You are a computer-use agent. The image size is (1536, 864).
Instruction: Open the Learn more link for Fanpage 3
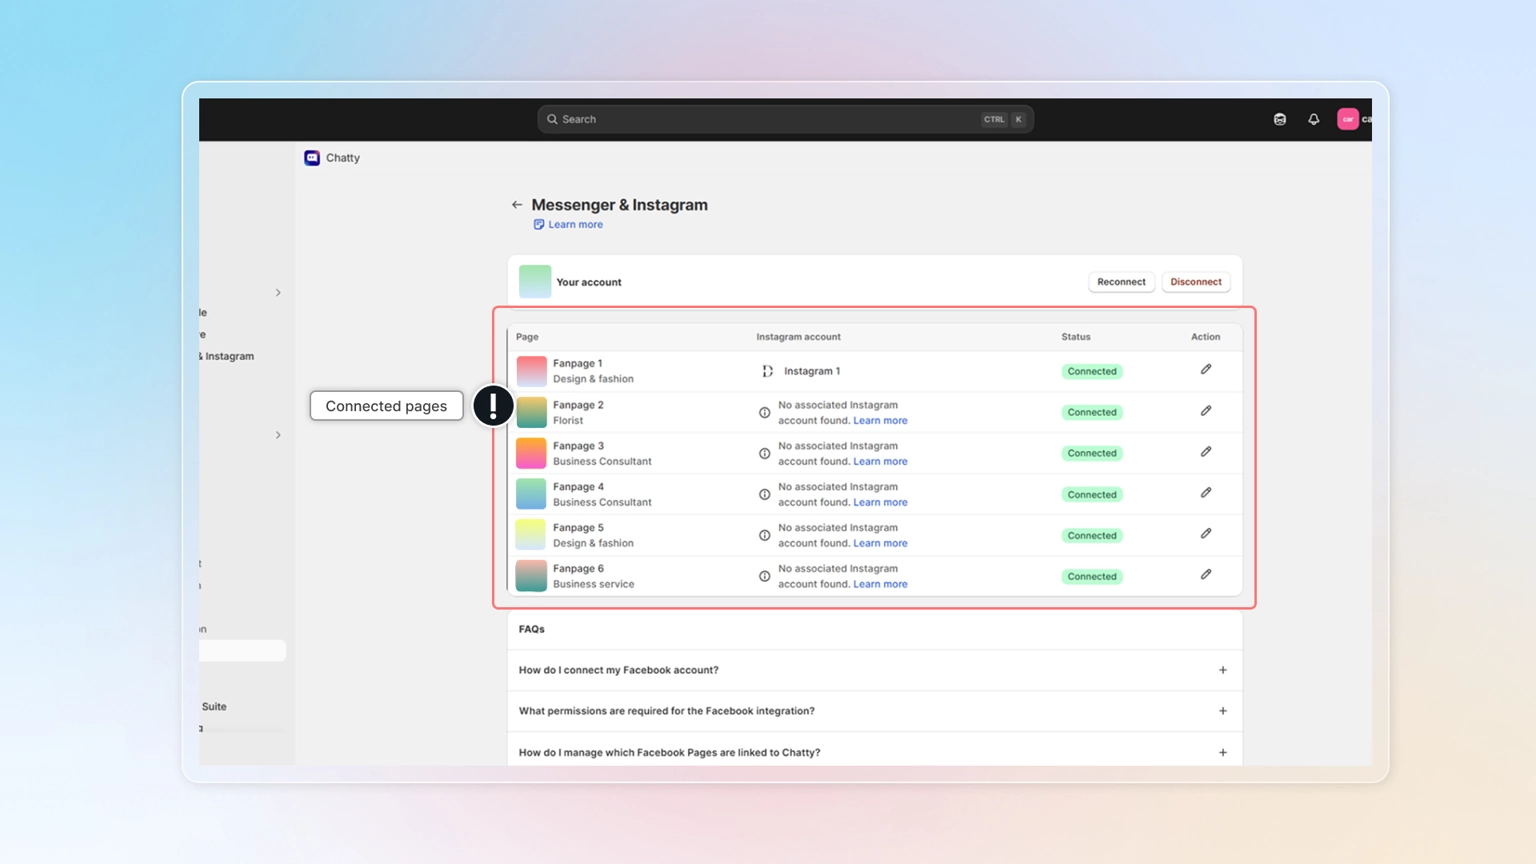pyautogui.click(x=880, y=461)
